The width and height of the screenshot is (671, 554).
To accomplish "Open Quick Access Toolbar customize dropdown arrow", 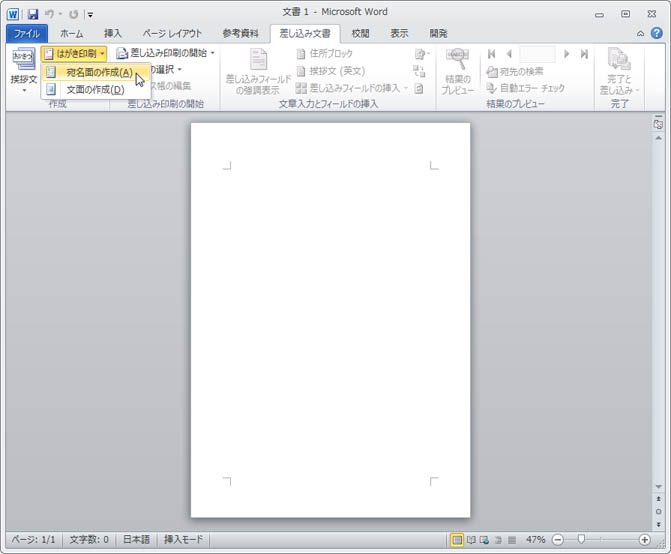I will 90,14.
